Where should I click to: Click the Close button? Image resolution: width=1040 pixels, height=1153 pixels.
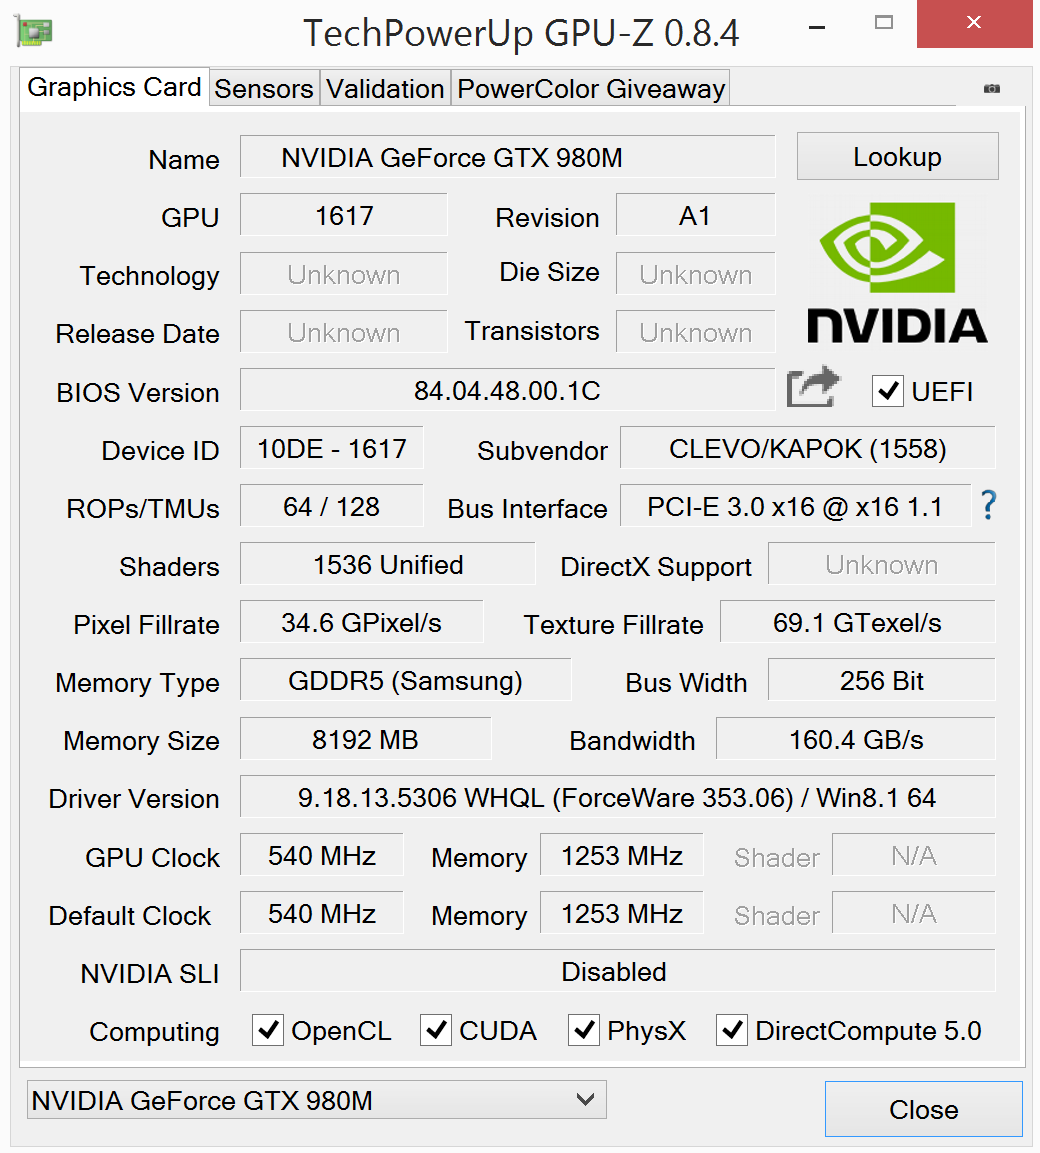[x=924, y=1109]
